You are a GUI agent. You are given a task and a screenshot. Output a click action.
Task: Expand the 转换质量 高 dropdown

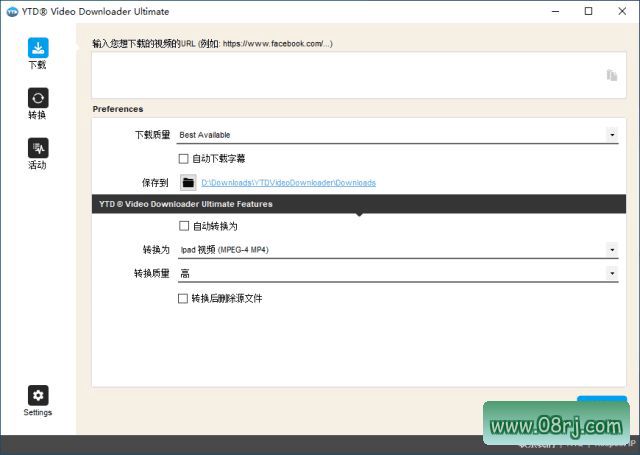[x=612, y=273]
